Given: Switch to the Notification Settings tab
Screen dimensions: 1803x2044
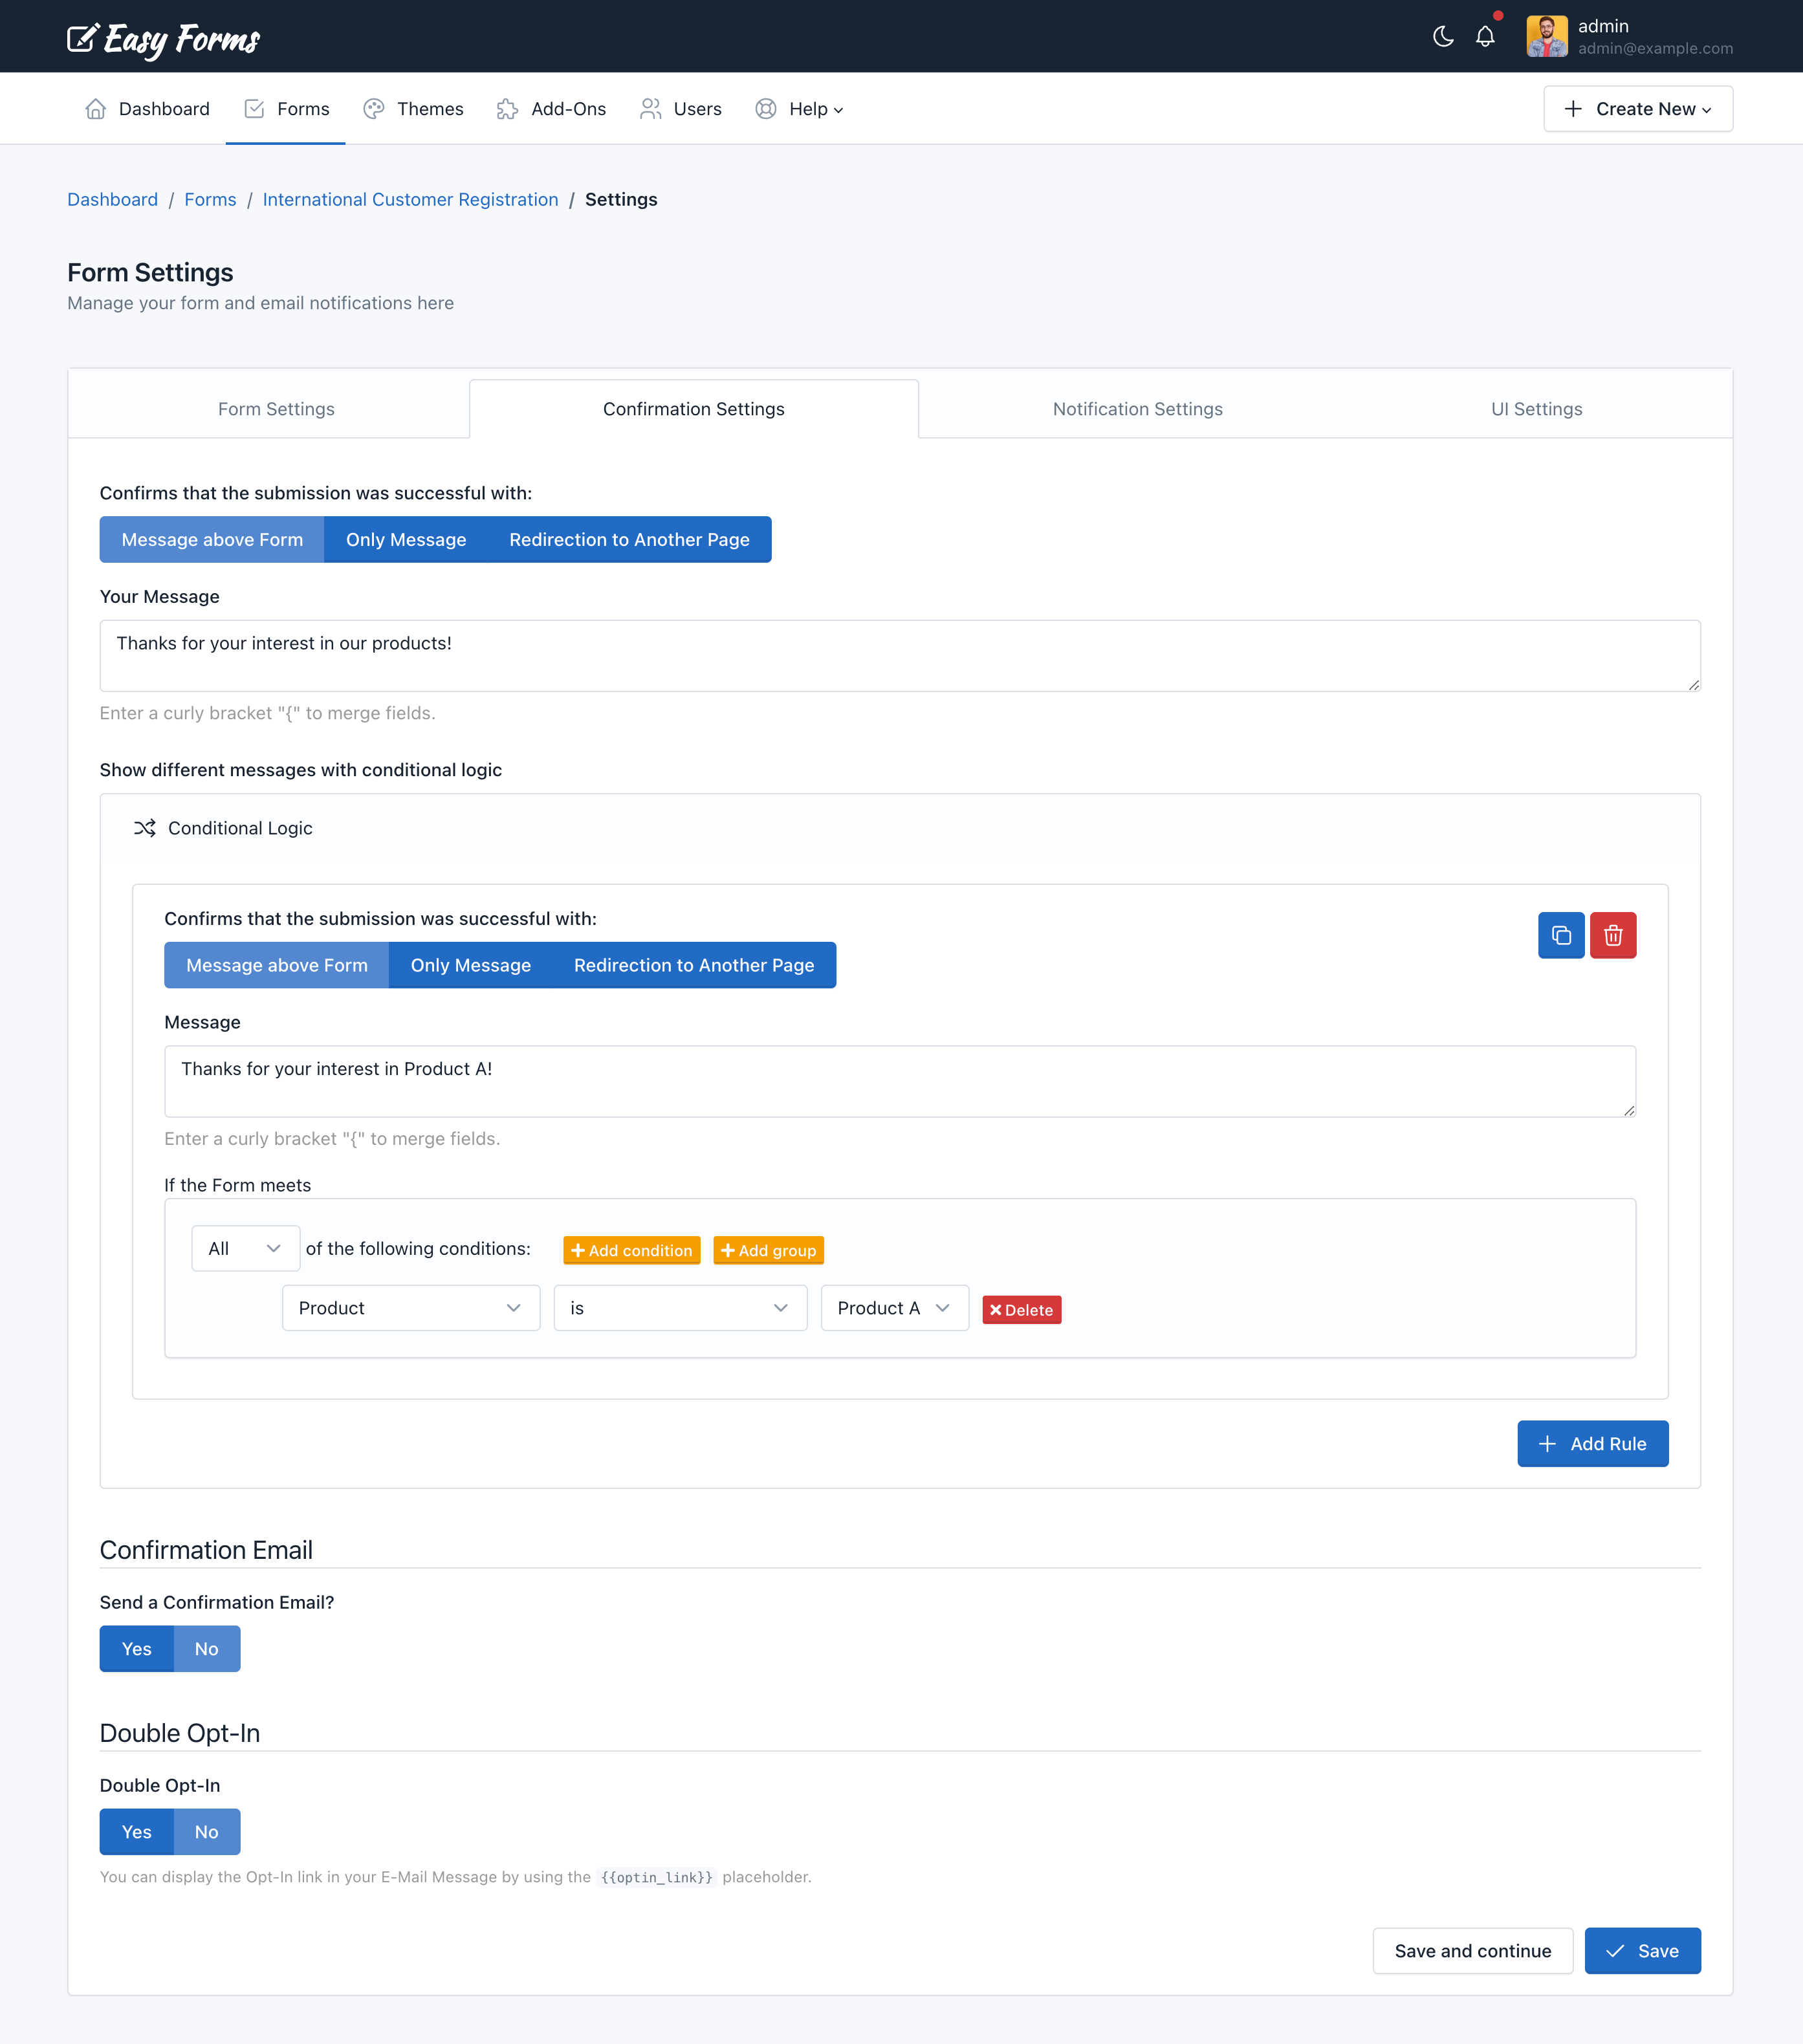Looking at the screenshot, I should tap(1138, 409).
